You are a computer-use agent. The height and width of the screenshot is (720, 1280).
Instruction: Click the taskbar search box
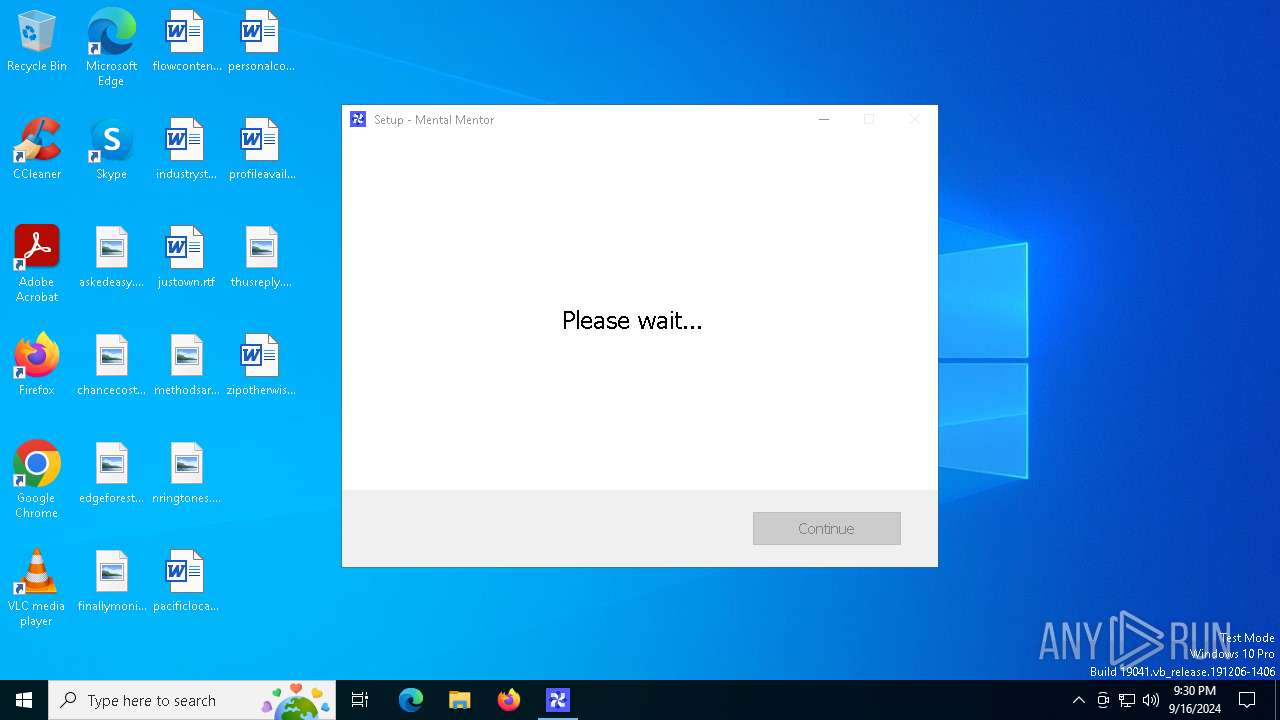click(x=192, y=700)
